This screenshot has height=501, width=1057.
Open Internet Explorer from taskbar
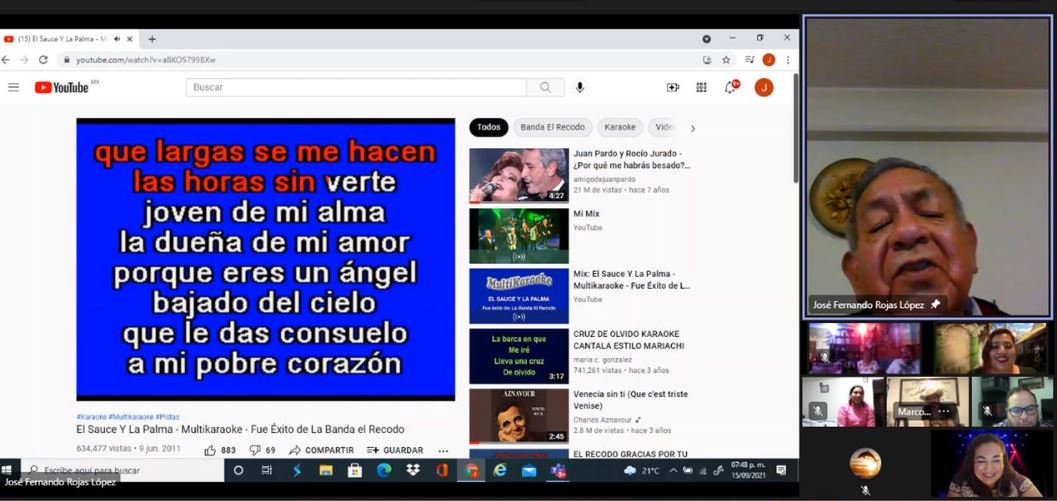point(500,471)
